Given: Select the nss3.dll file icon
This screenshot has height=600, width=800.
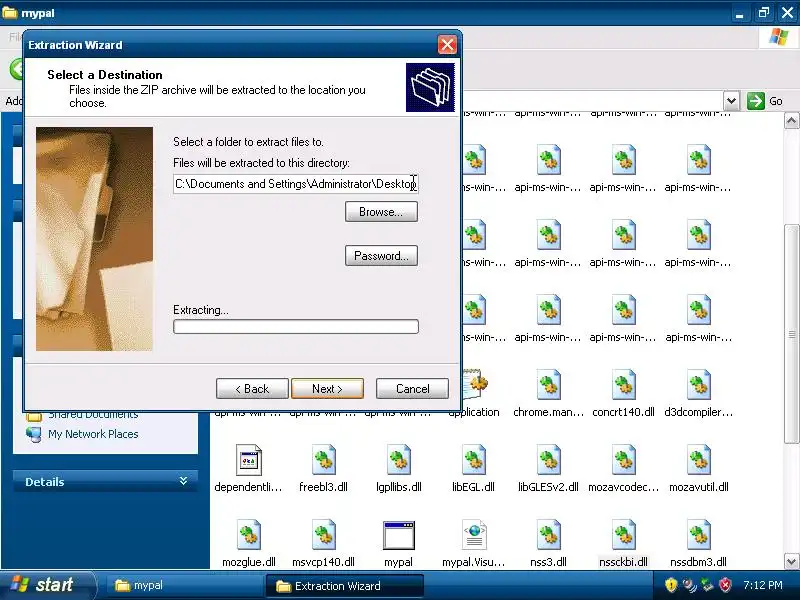Looking at the screenshot, I should coord(548,535).
